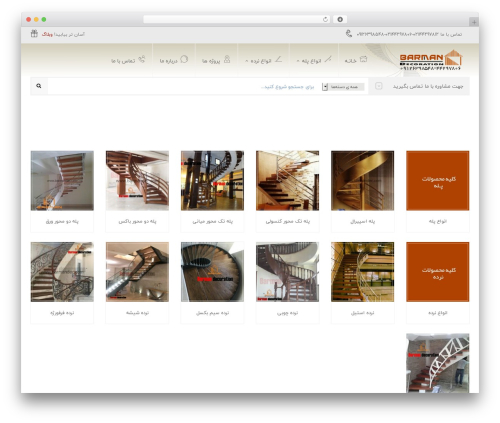Image resolution: width=500 pixels, height=423 pixels.
Task: Click the پله اسپیرال caption text
Action: tap(363, 221)
